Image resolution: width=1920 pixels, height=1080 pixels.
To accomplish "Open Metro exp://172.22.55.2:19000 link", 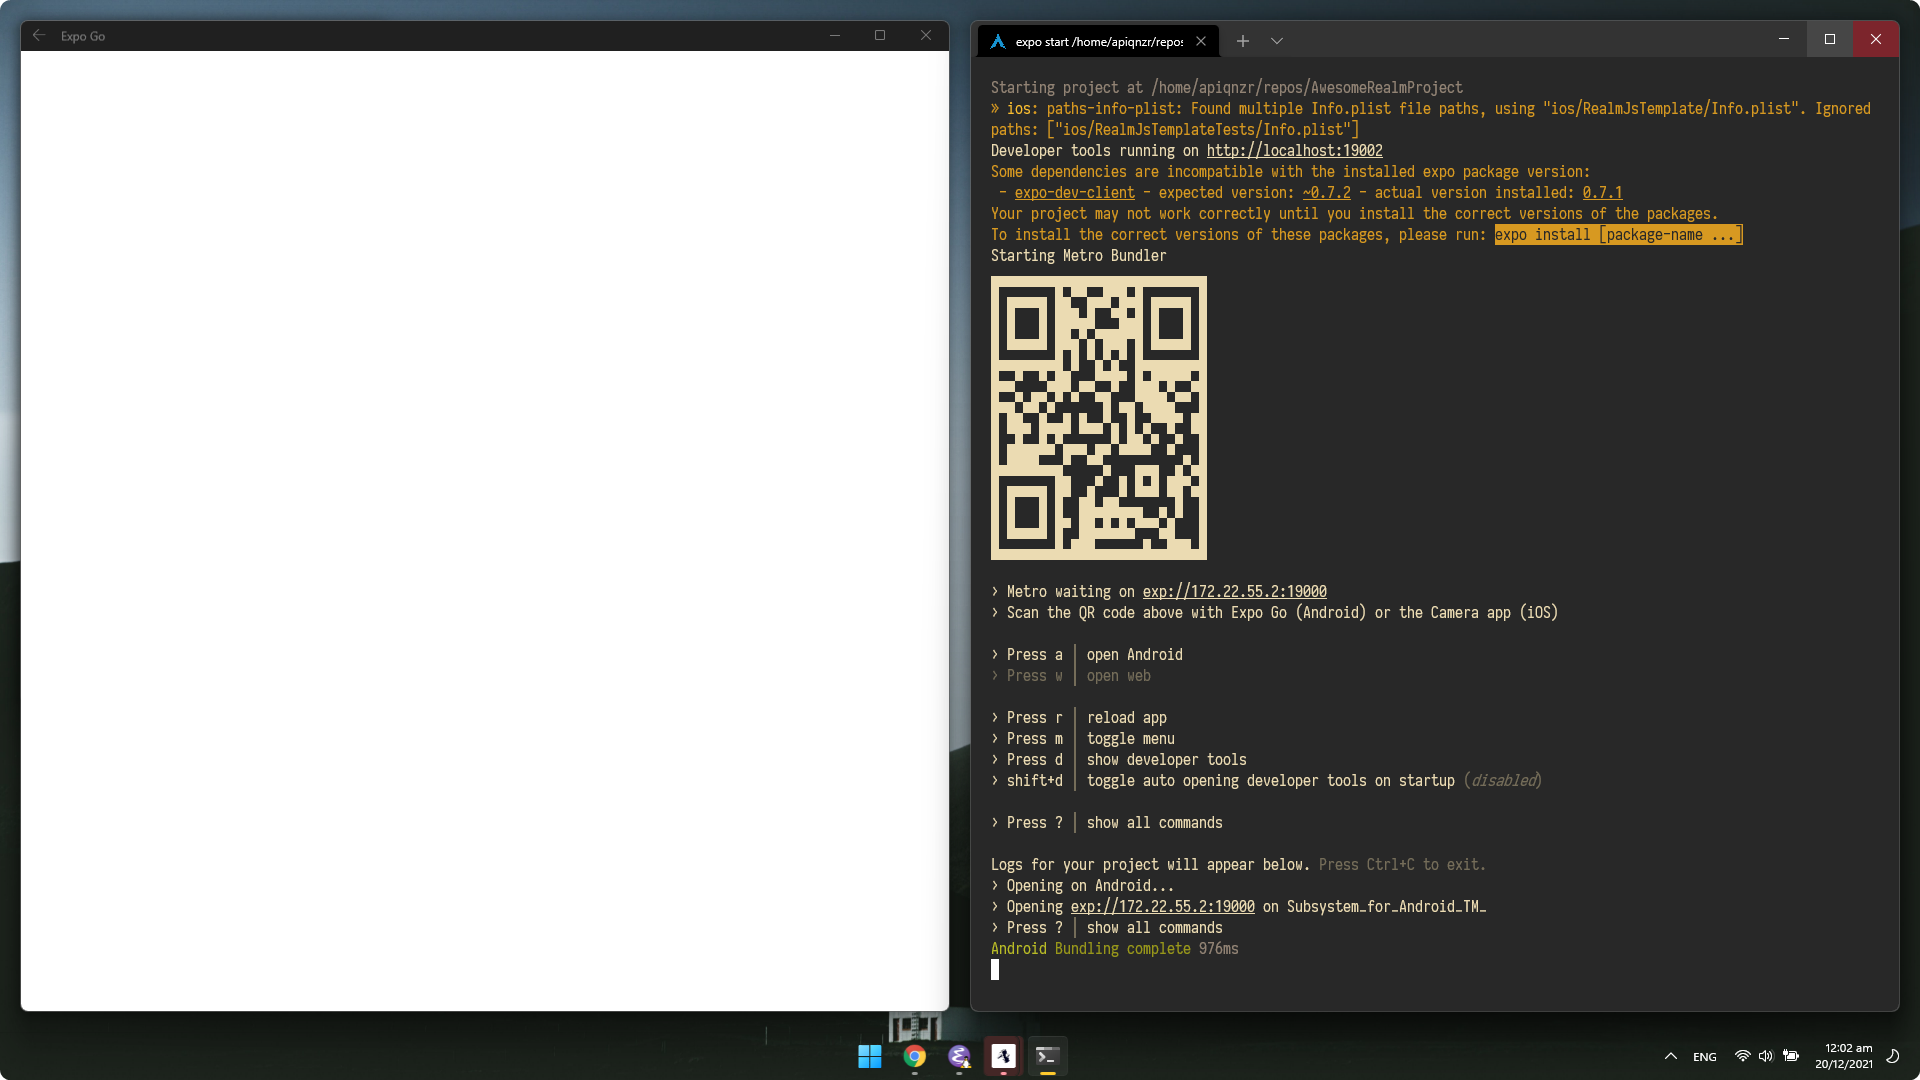I will point(1234,592).
